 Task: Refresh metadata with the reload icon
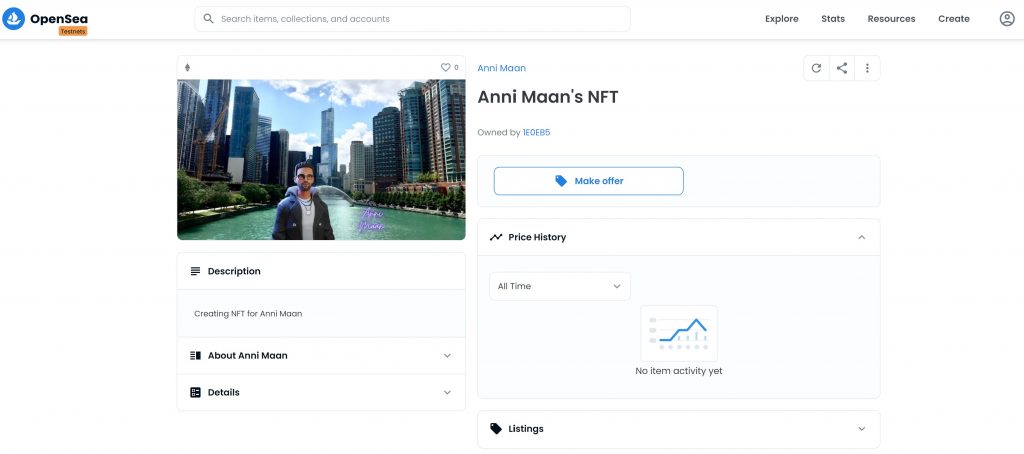pos(816,68)
